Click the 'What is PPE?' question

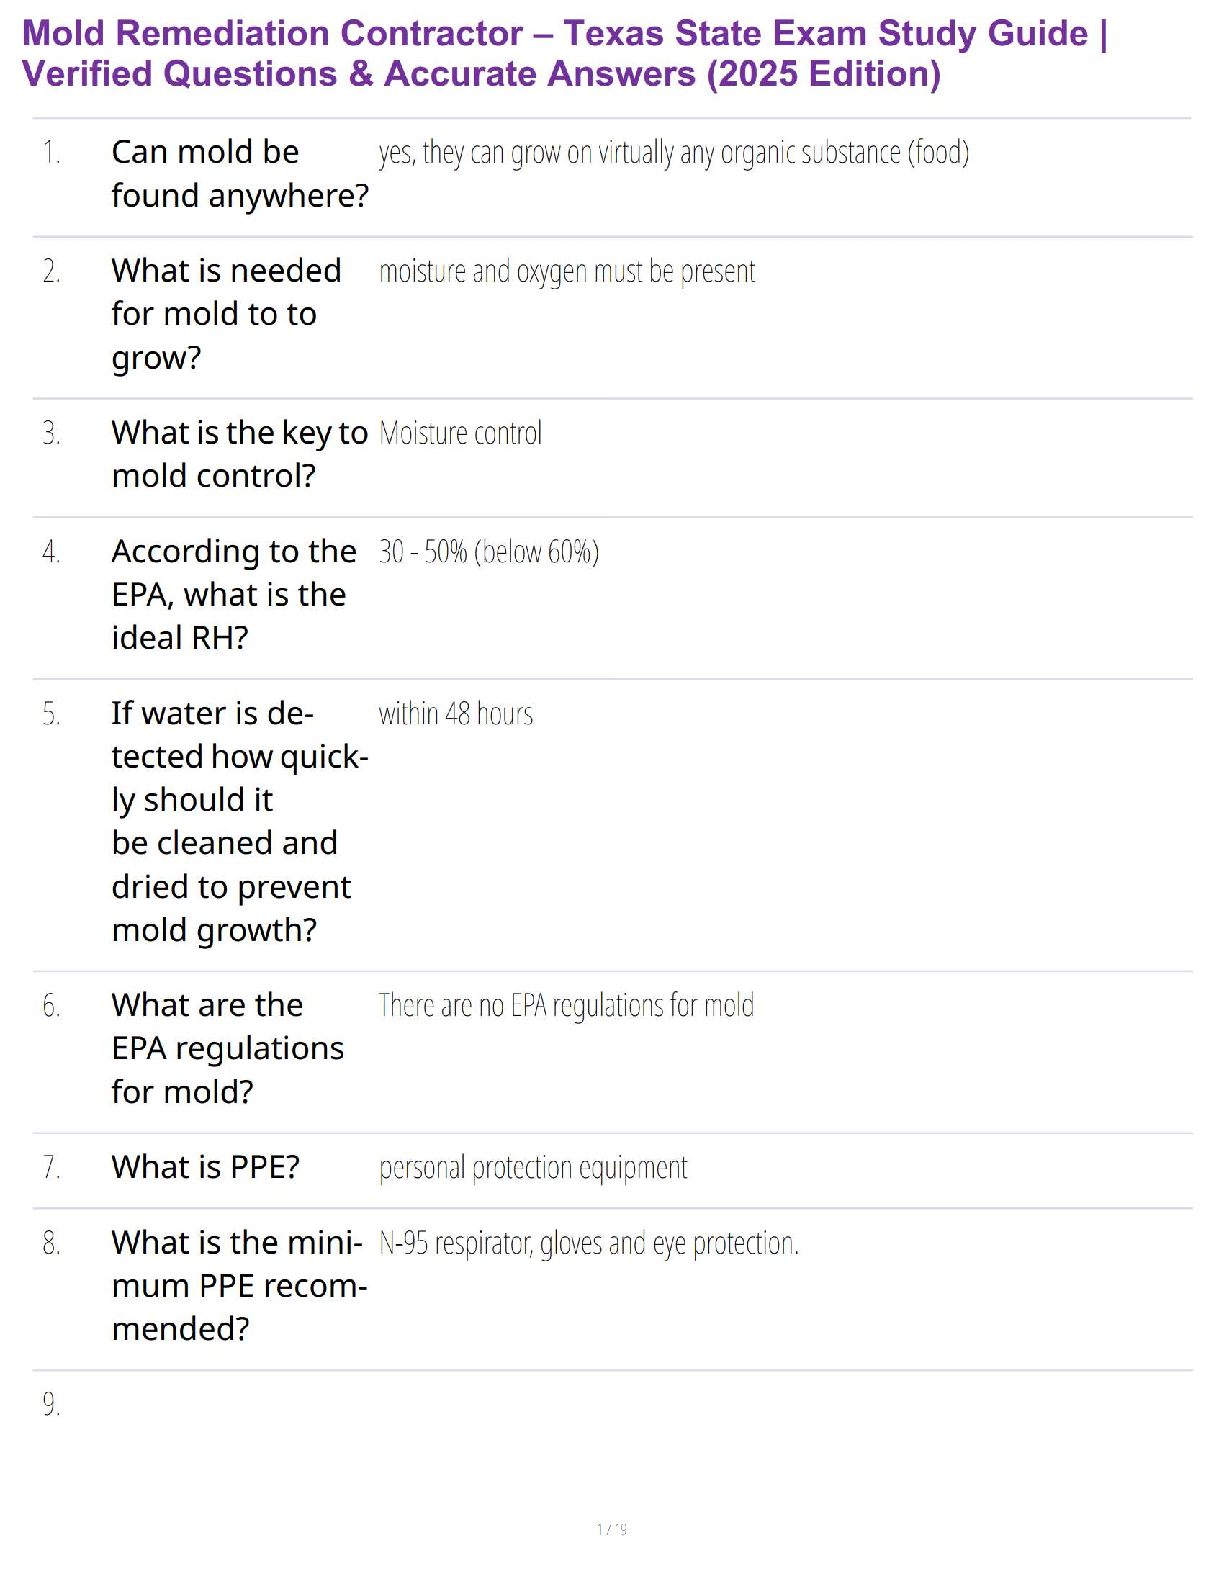click(x=205, y=1167)
